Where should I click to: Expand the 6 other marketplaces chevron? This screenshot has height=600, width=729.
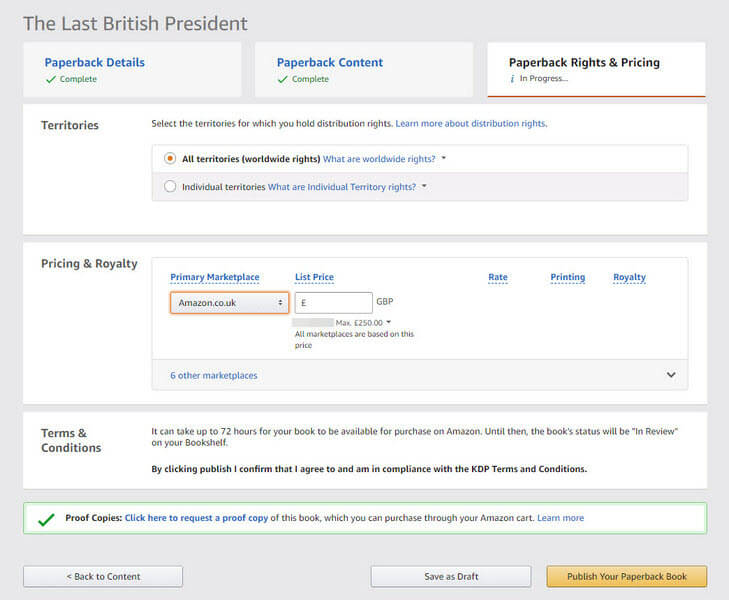point(671,375)
